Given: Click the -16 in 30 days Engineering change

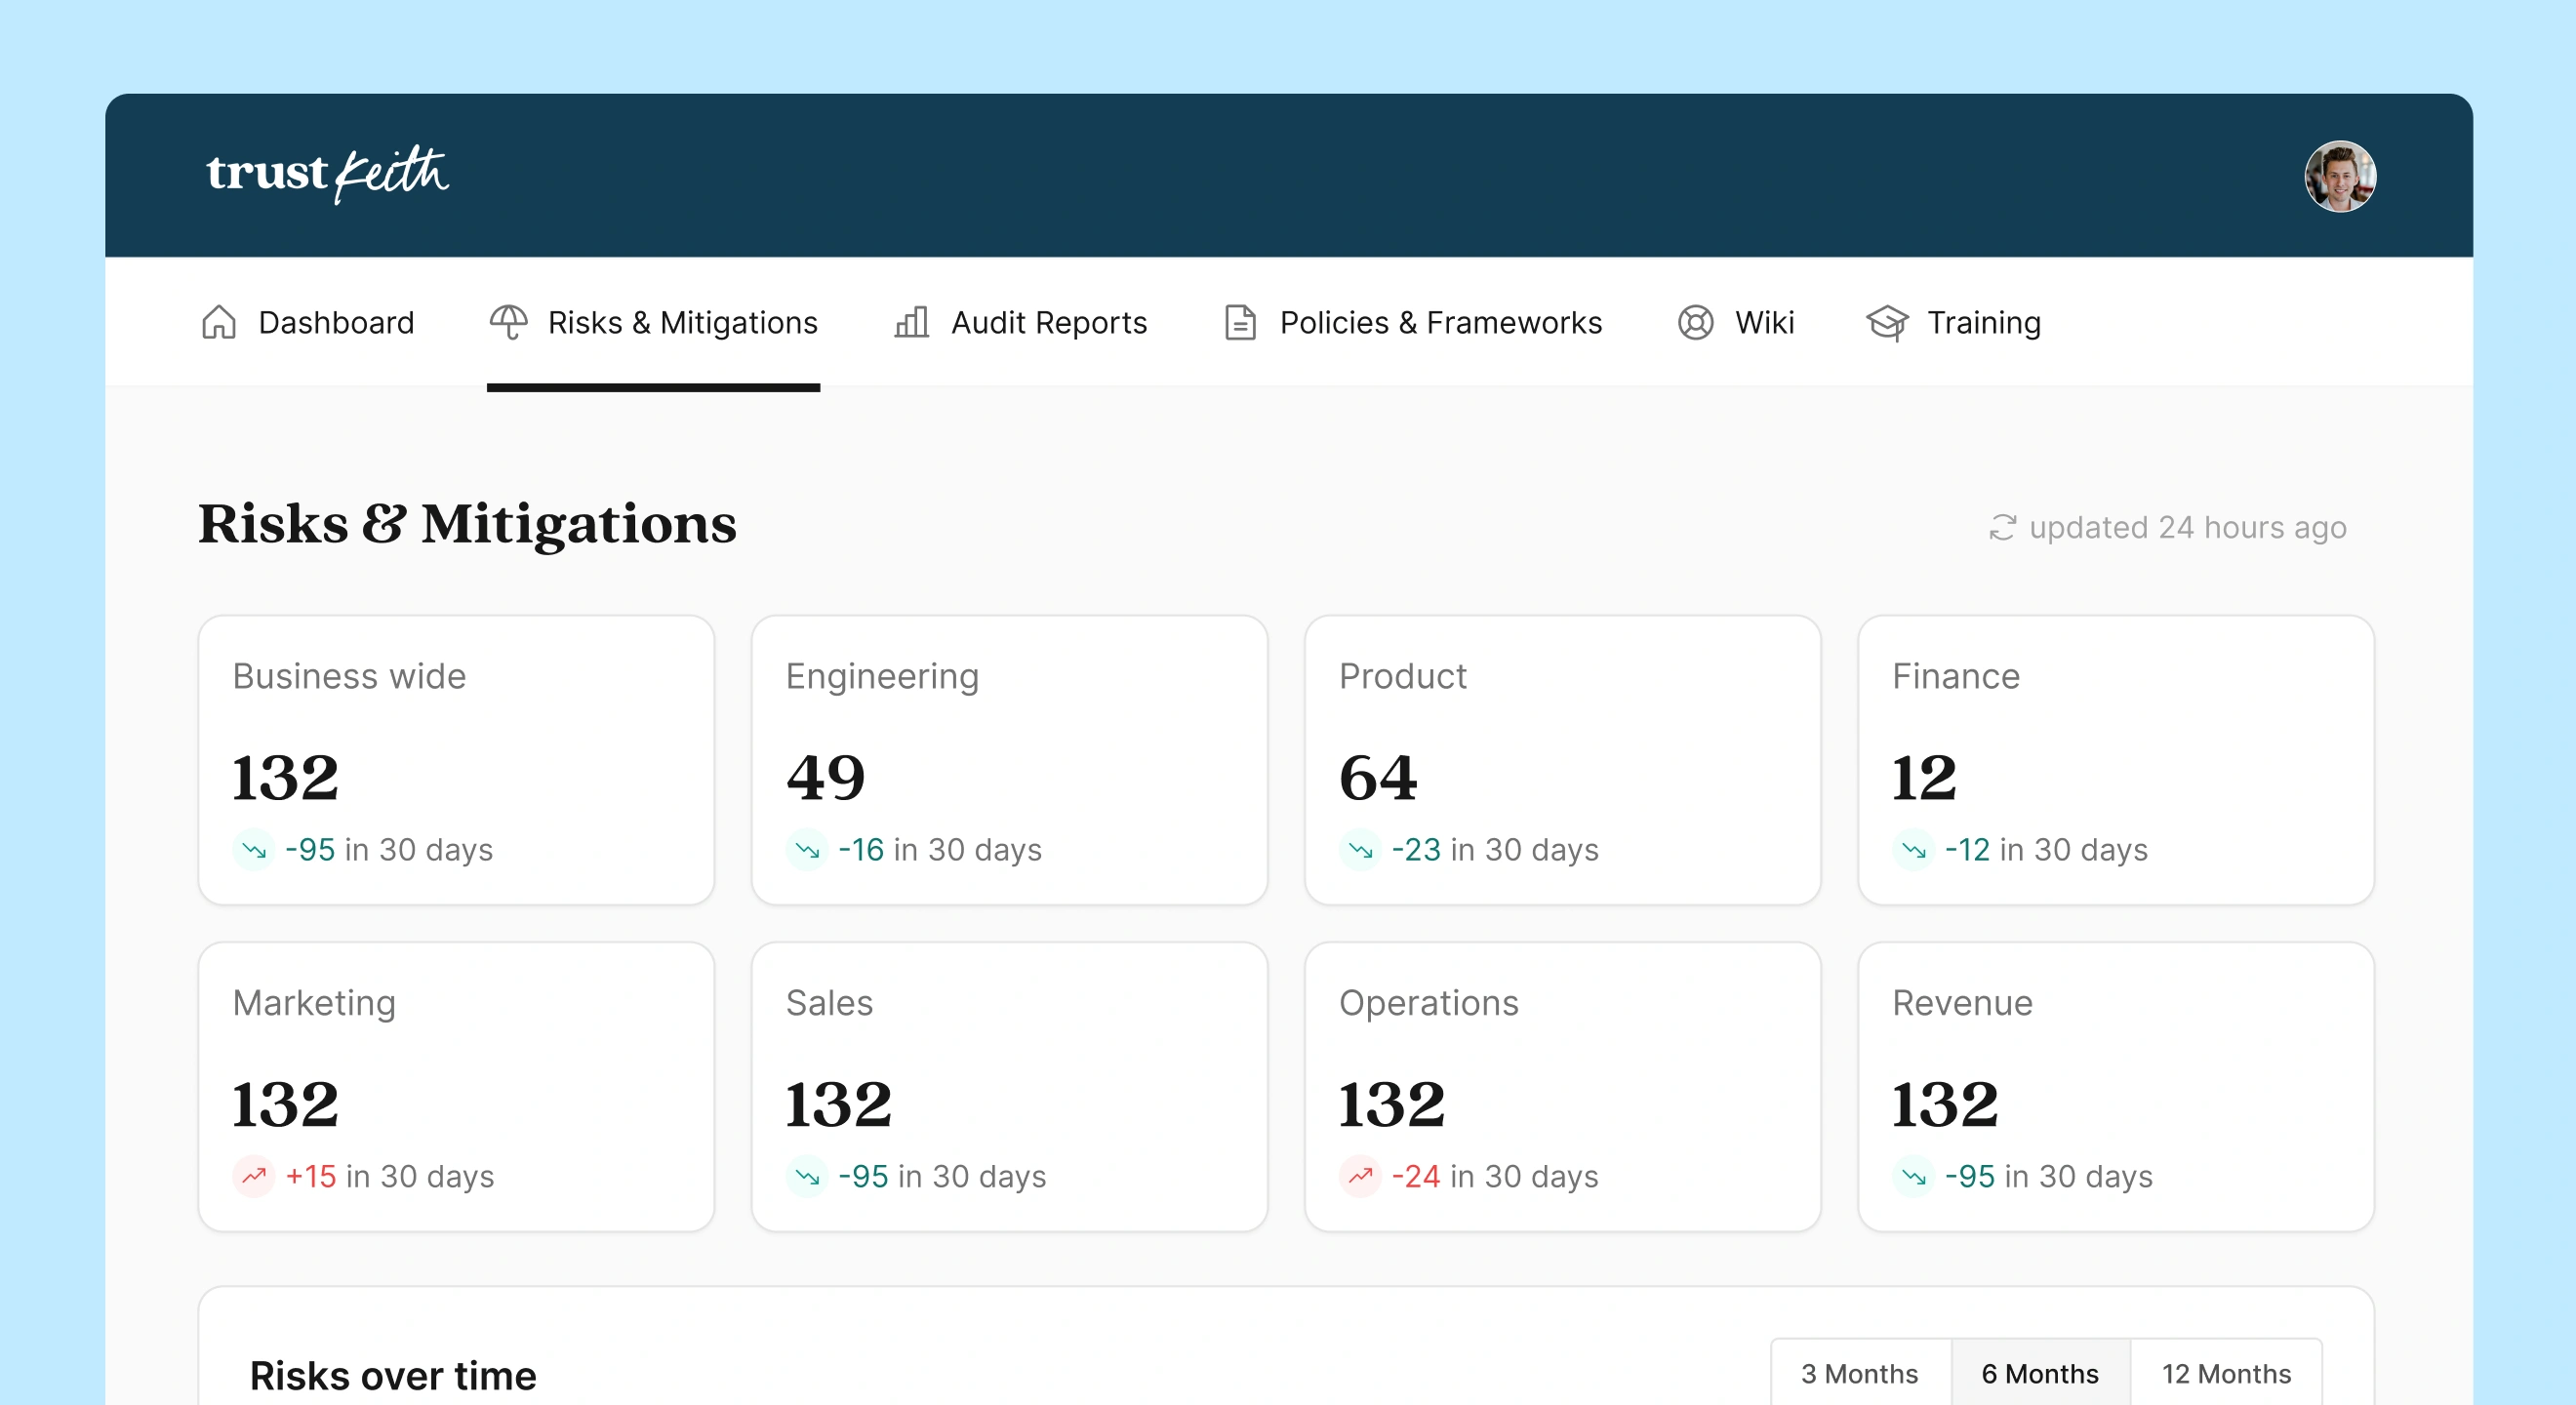Looking at the screenshot, I should point(940,849).
